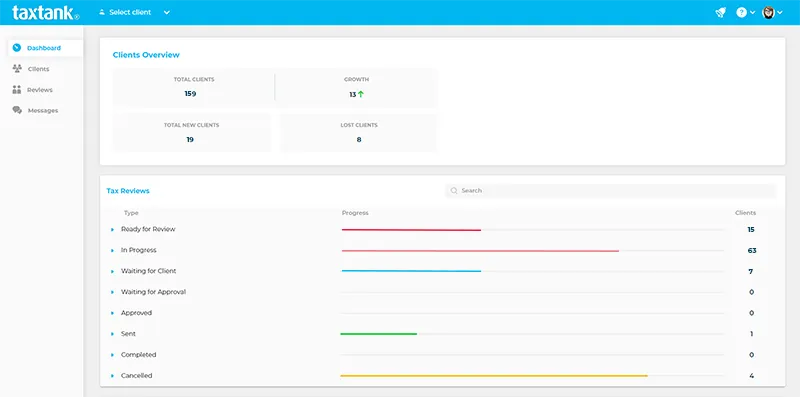Click the Progress column header
Image resolution: width=800 pixels, height=397 pixels.
pyautogui.click(x=355, y=213)
